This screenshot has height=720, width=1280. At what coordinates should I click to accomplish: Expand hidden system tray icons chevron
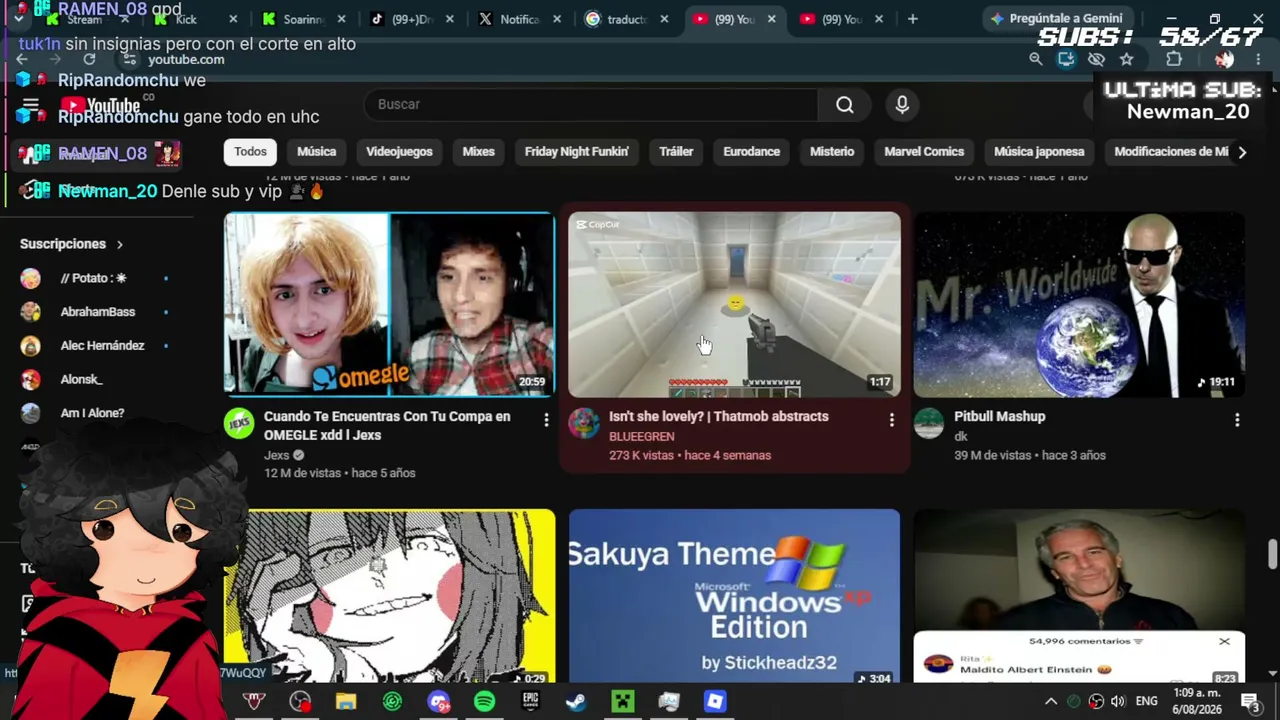[1051, 702]
